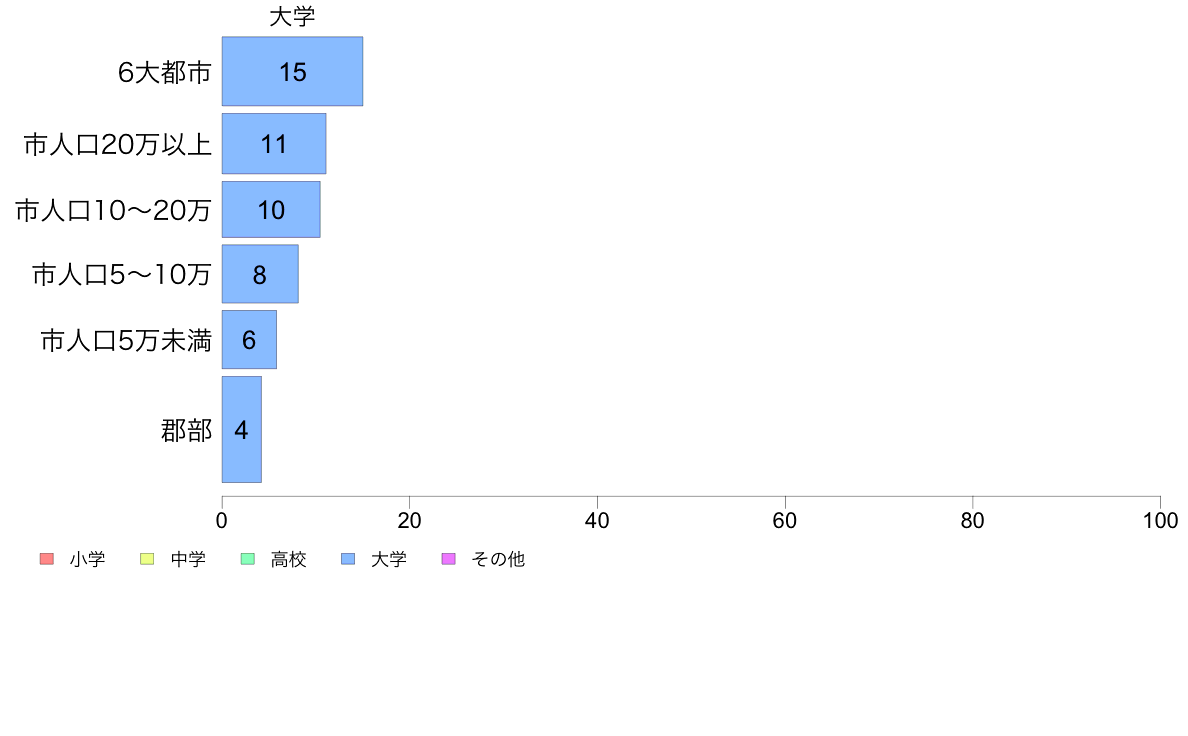
Task: Select the 市人口10〜20万 bar showing 10
Action: 271,209
